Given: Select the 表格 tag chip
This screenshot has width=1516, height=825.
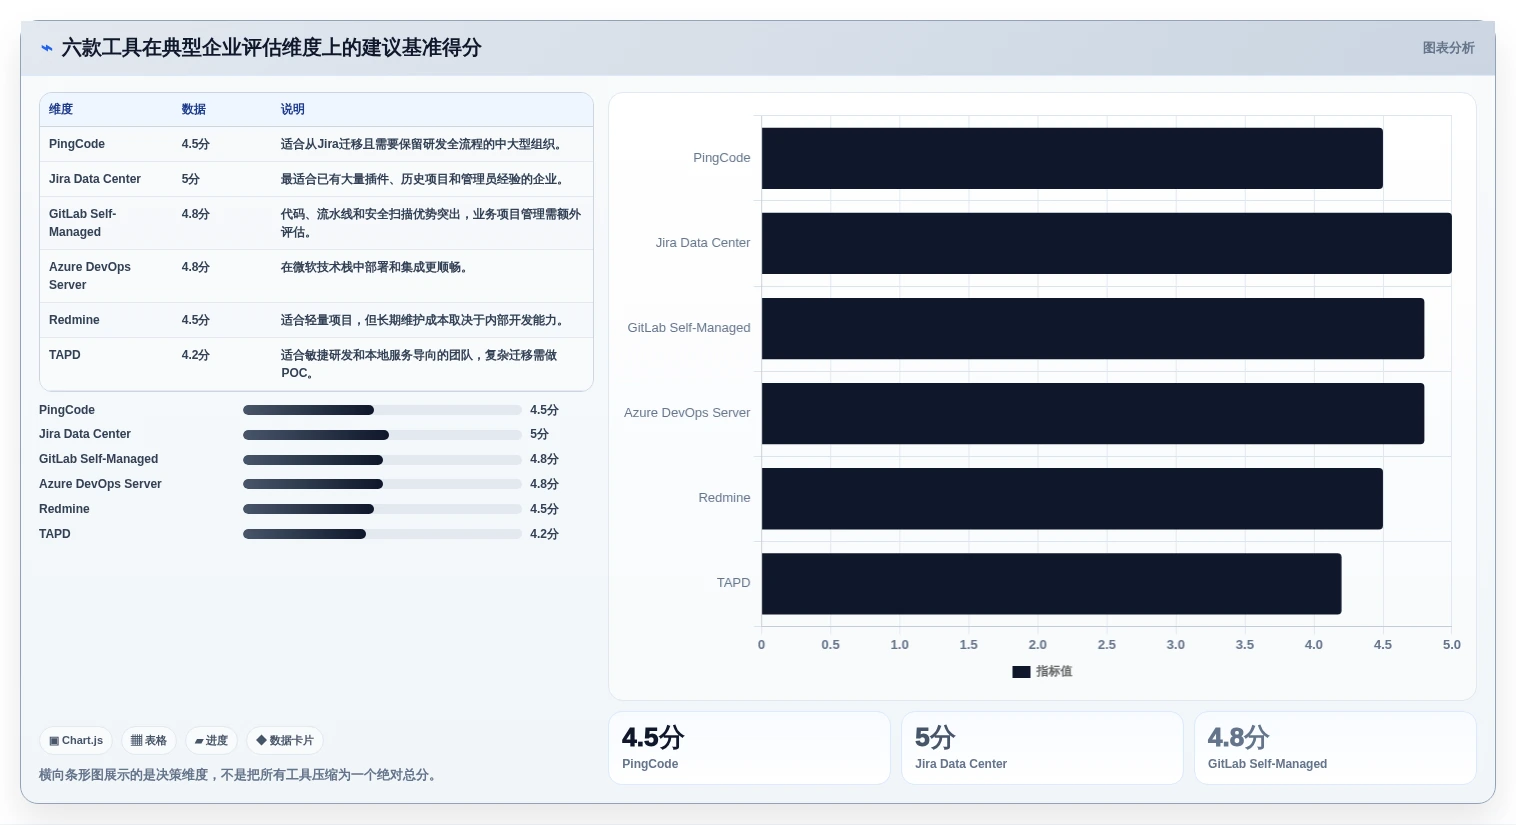Looking at the screenshot, I should pos(149,741).
